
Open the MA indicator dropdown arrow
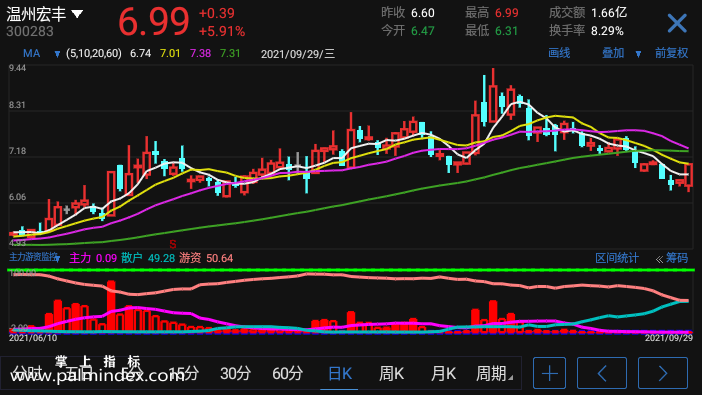57,54
